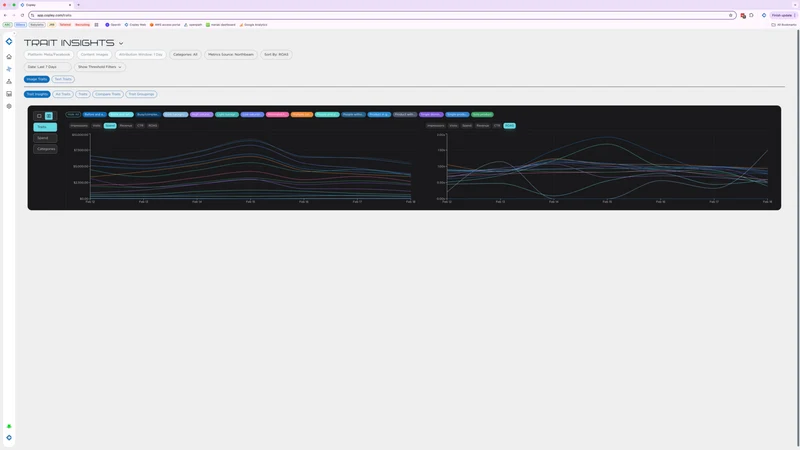Open the Date: Last 7 Days picker
The width and height of the screenshot is (800, 450).
(47, 67)
